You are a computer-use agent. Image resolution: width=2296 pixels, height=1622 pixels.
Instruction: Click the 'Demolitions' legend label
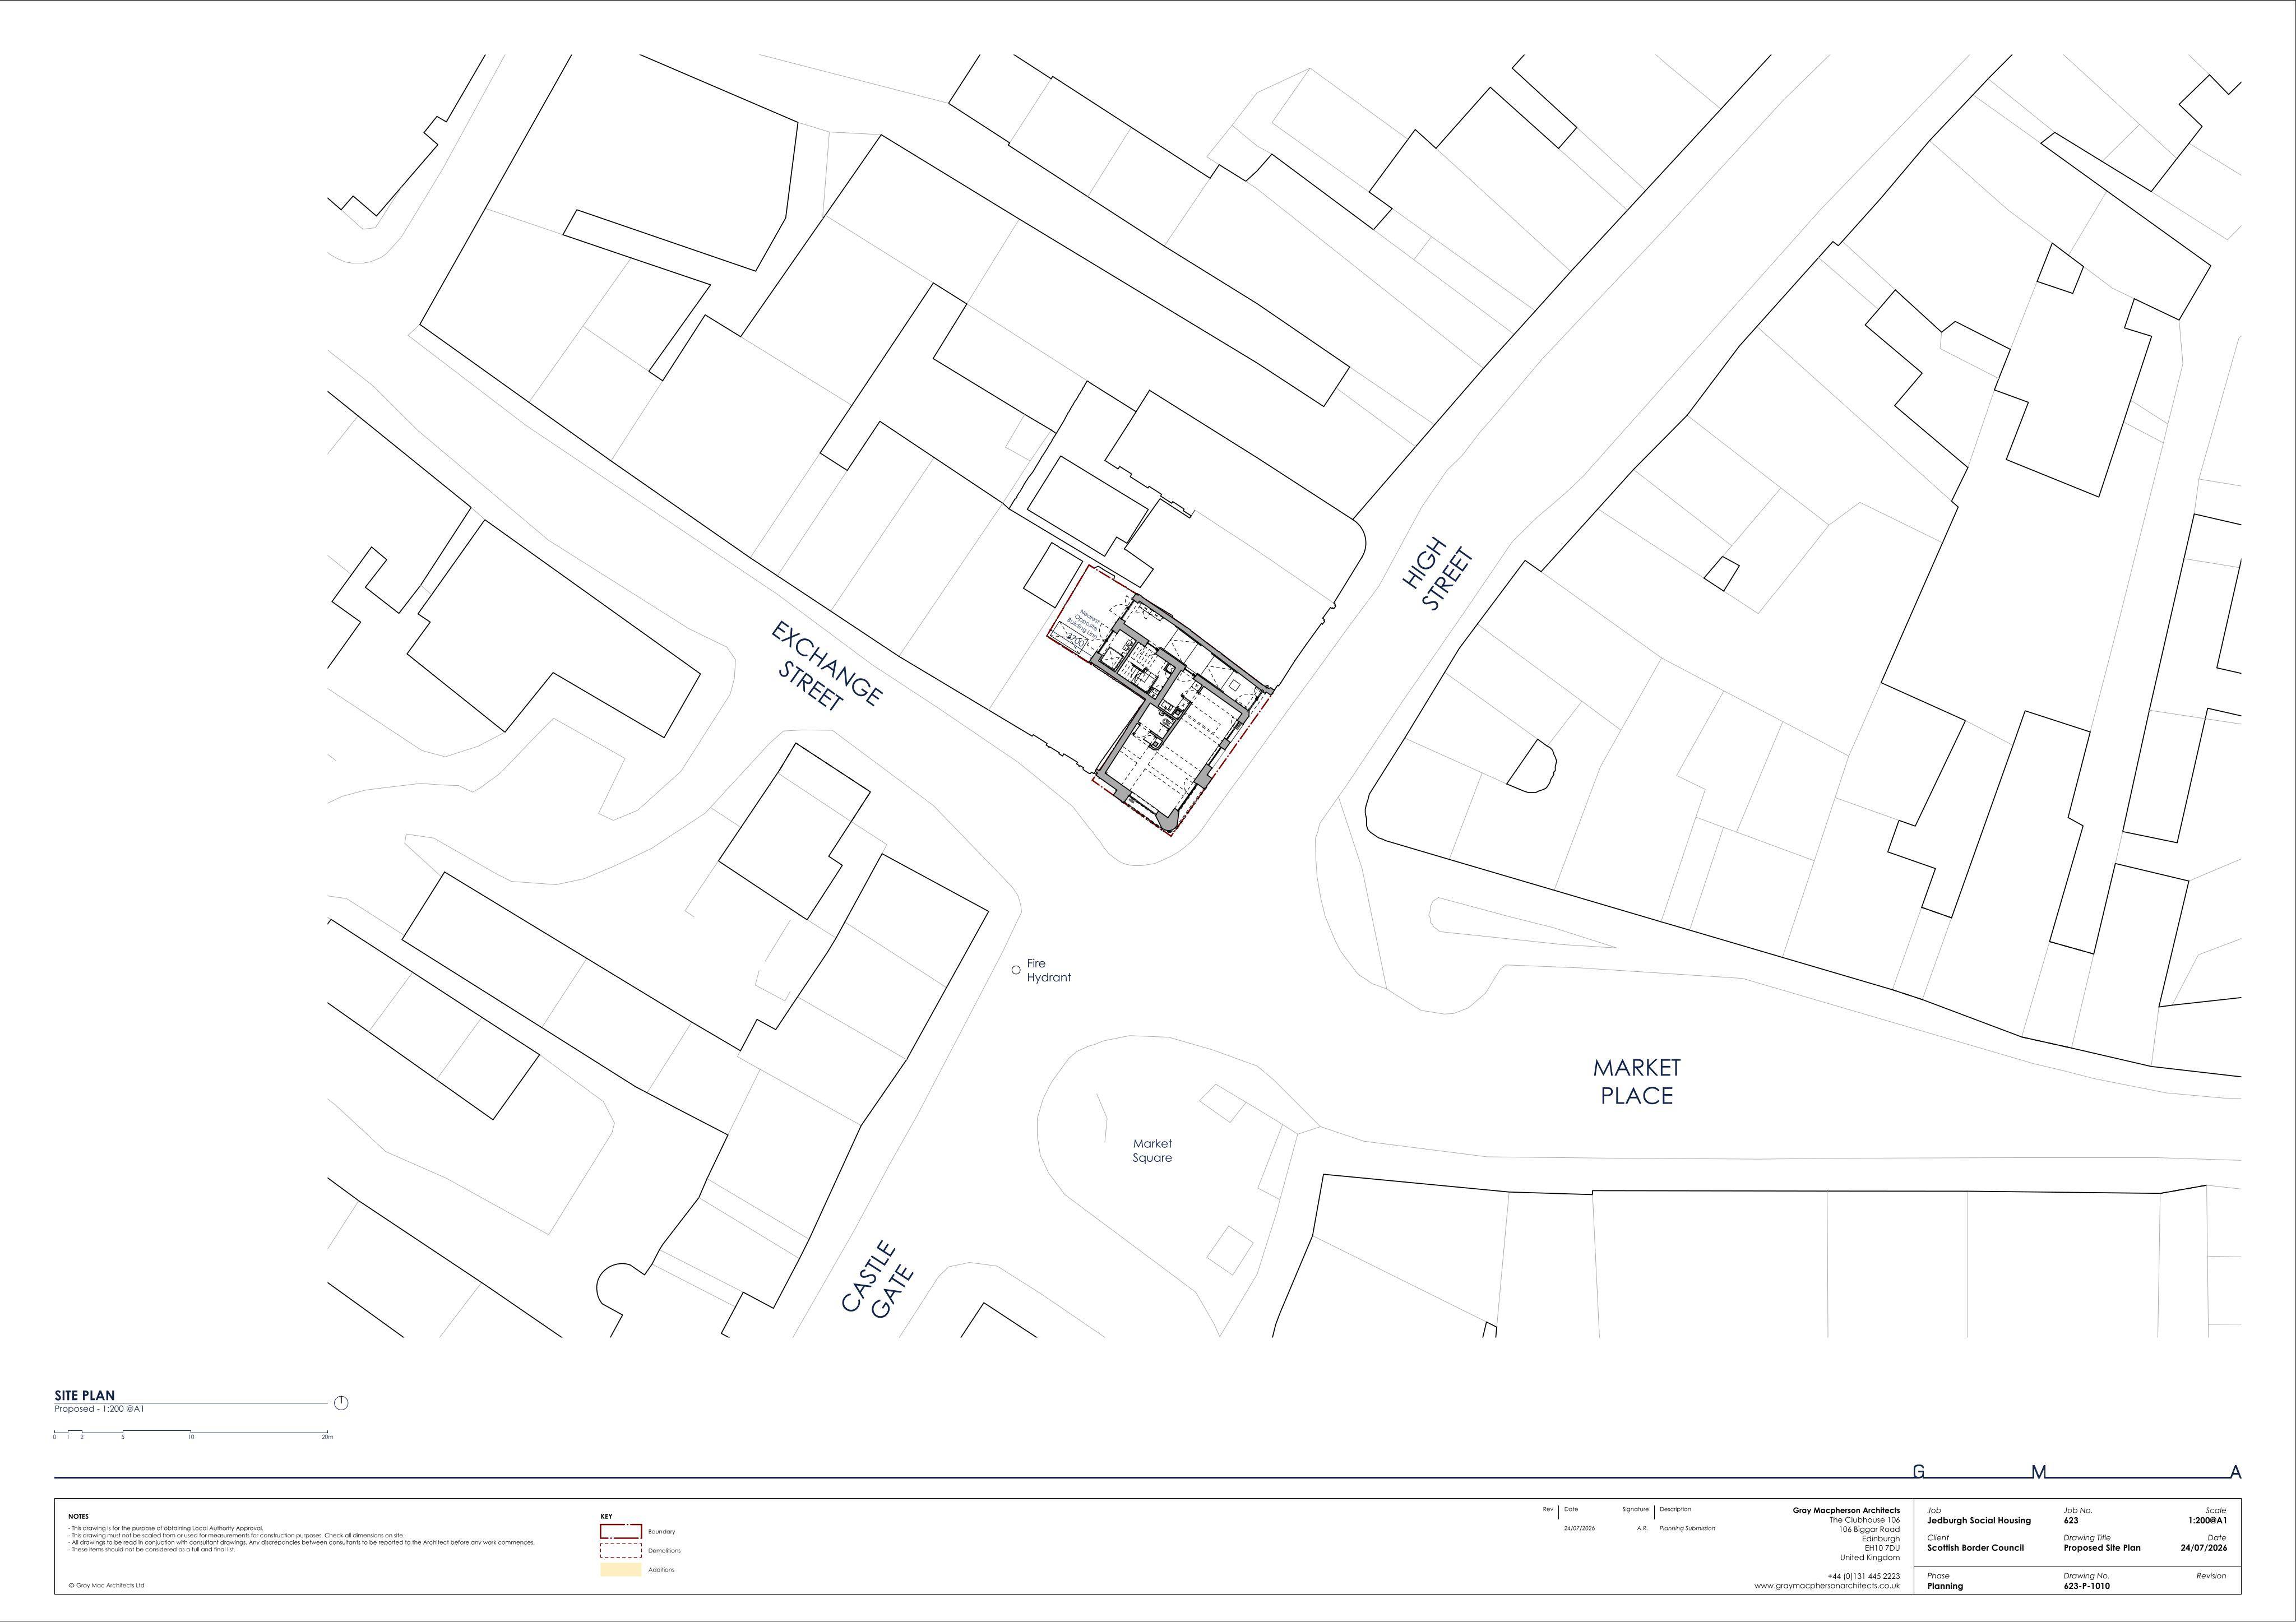click(x=664, y=1550)
